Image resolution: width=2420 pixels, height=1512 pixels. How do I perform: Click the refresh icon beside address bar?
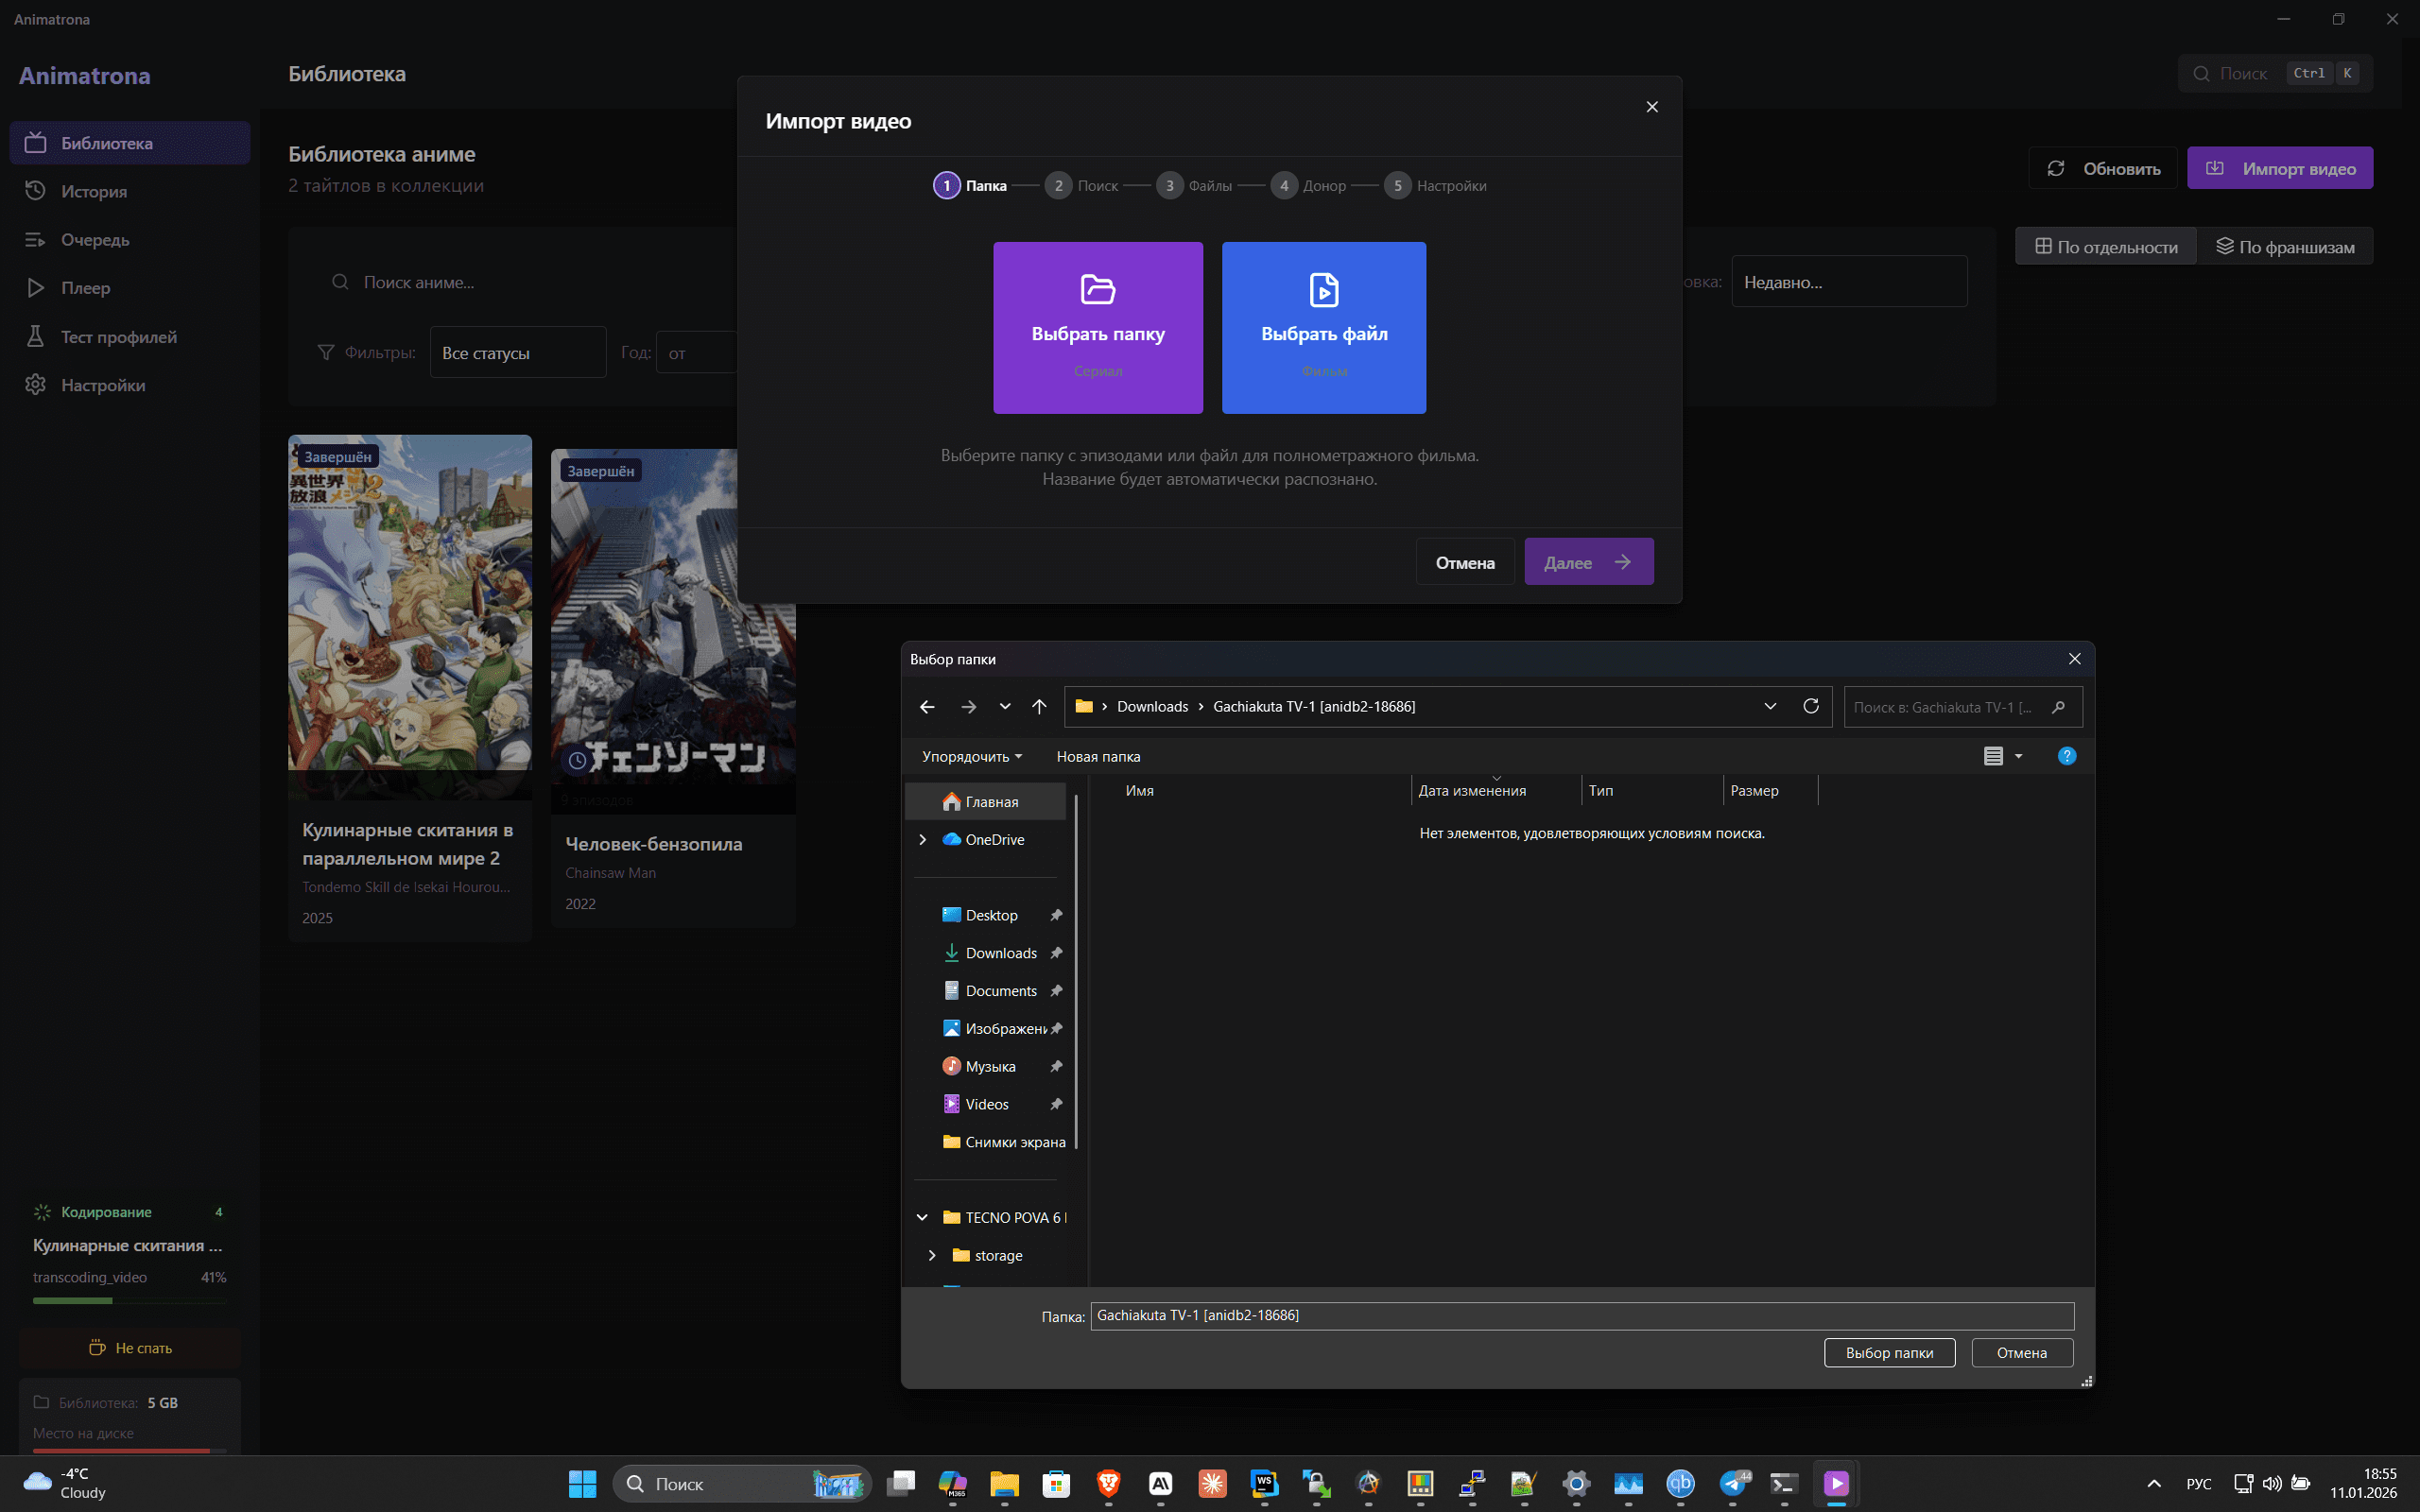[x=1810, y=706]
